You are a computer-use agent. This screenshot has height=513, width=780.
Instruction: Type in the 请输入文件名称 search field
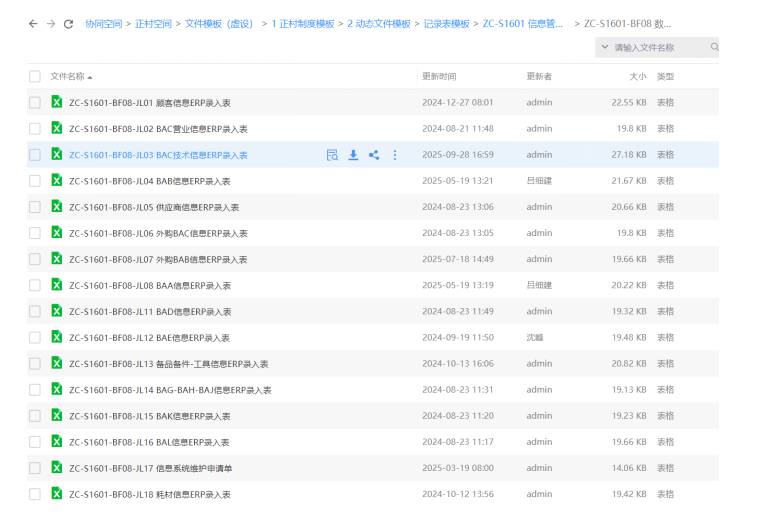click(x=658, y=47)
